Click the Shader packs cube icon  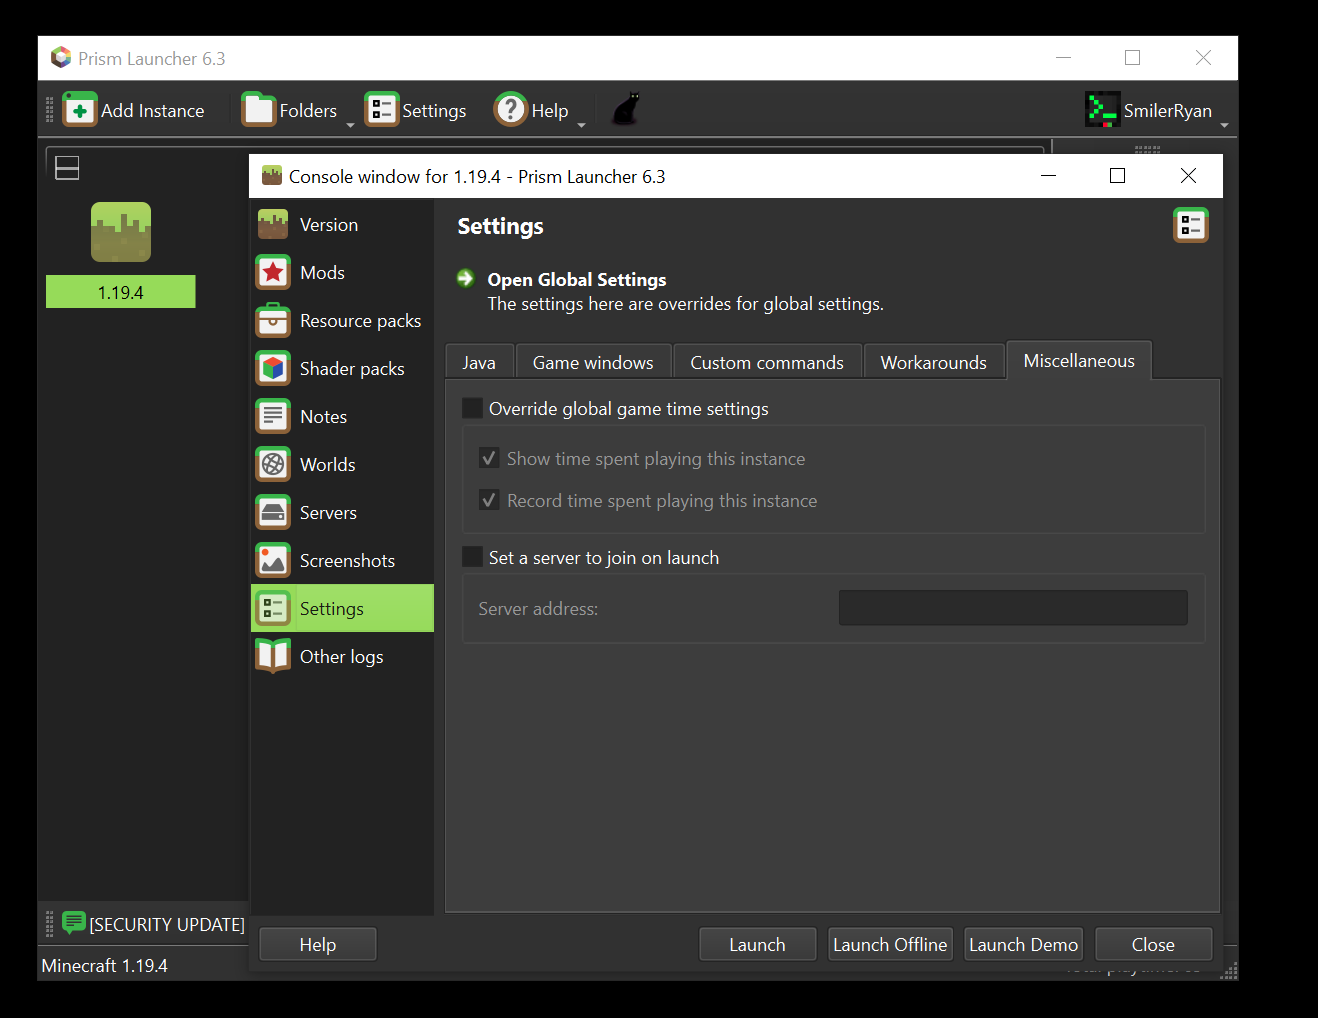(272, 368)
